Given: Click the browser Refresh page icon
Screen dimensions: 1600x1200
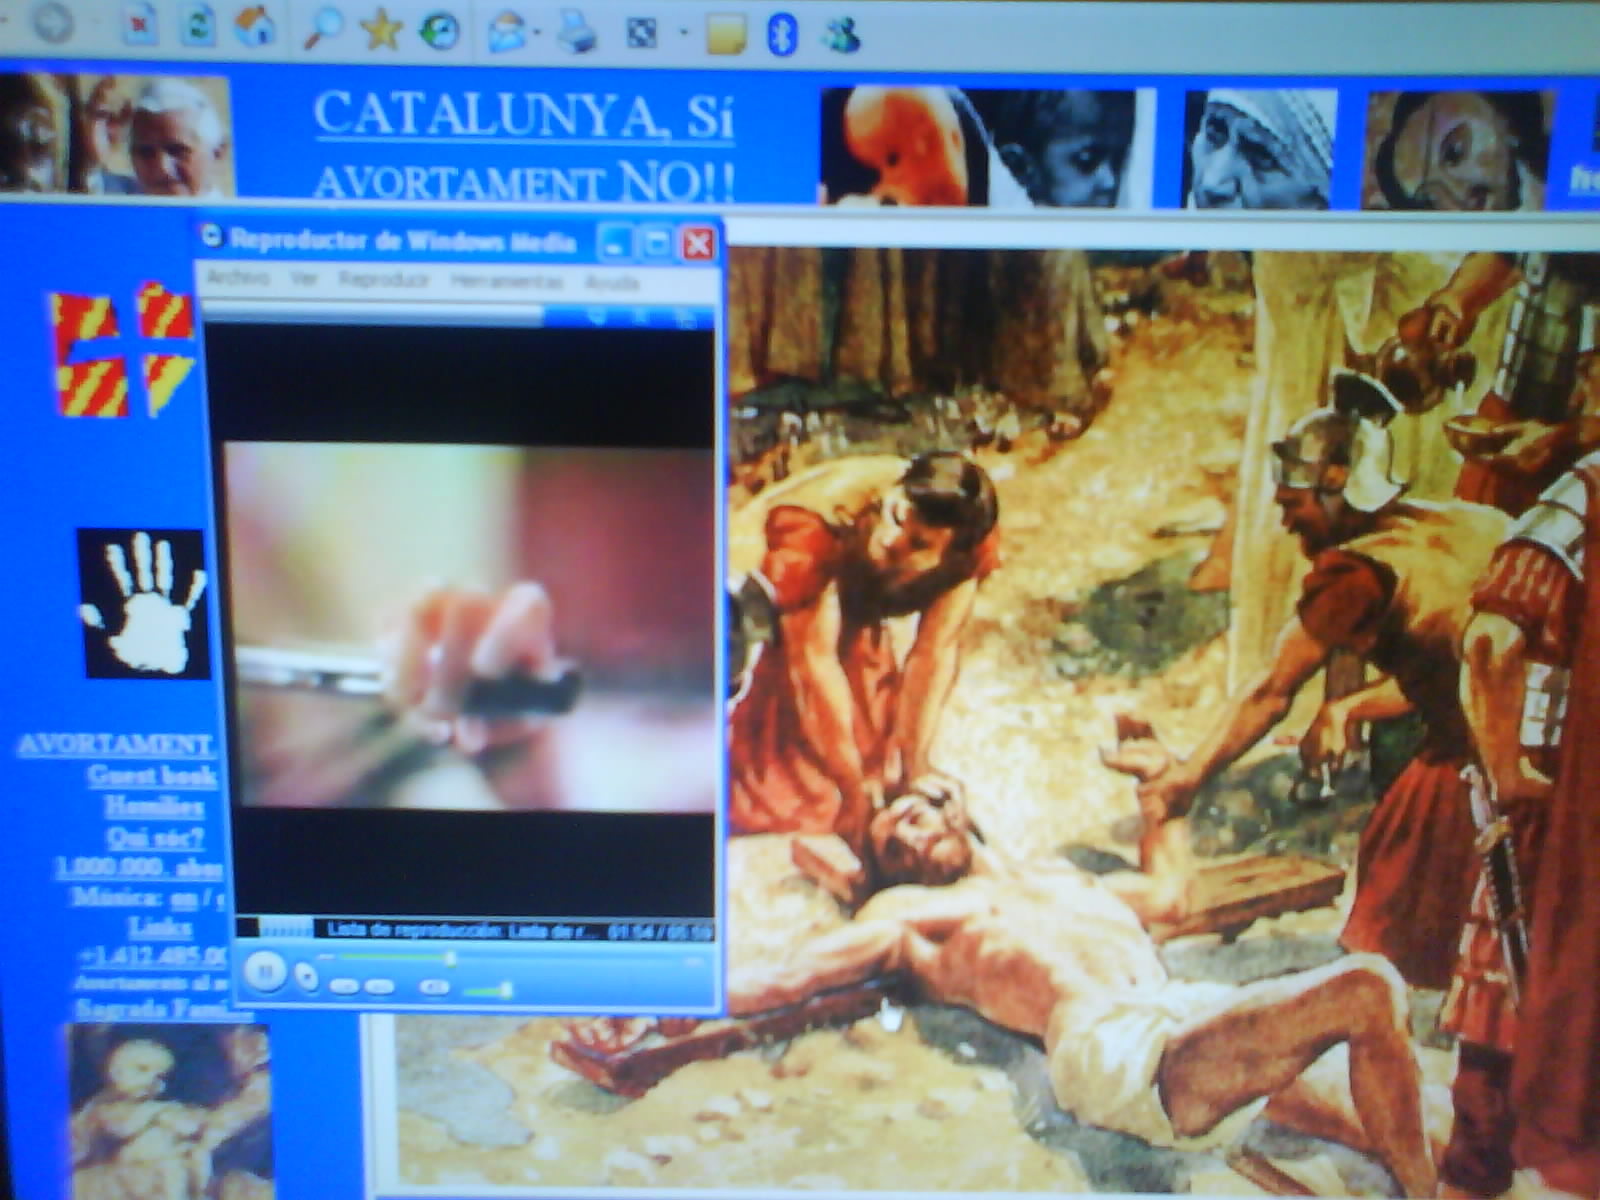Looking at the screenshot, I should [199, 26].
